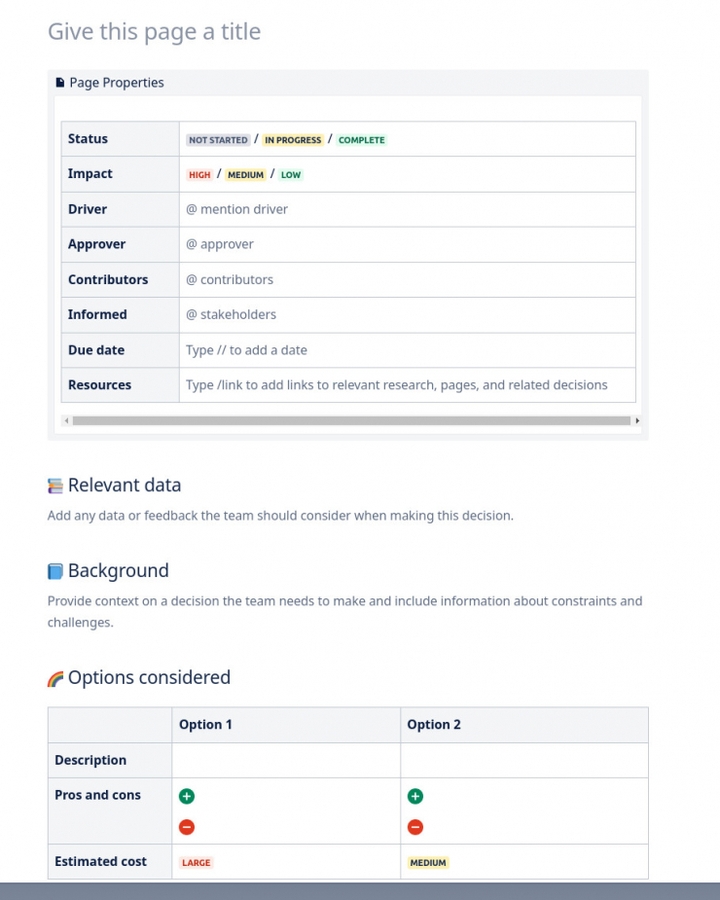Click the rainbow emoji beside Options considered

tap(54, 677)
